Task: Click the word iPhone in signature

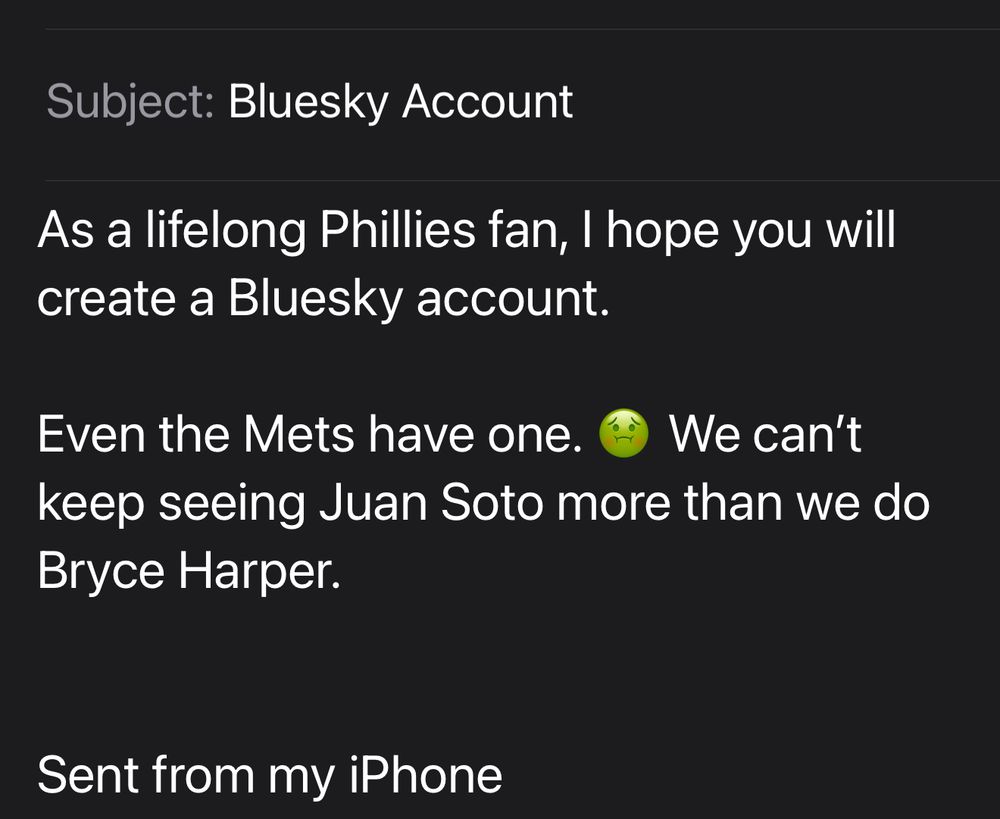Action: [426, 774]
